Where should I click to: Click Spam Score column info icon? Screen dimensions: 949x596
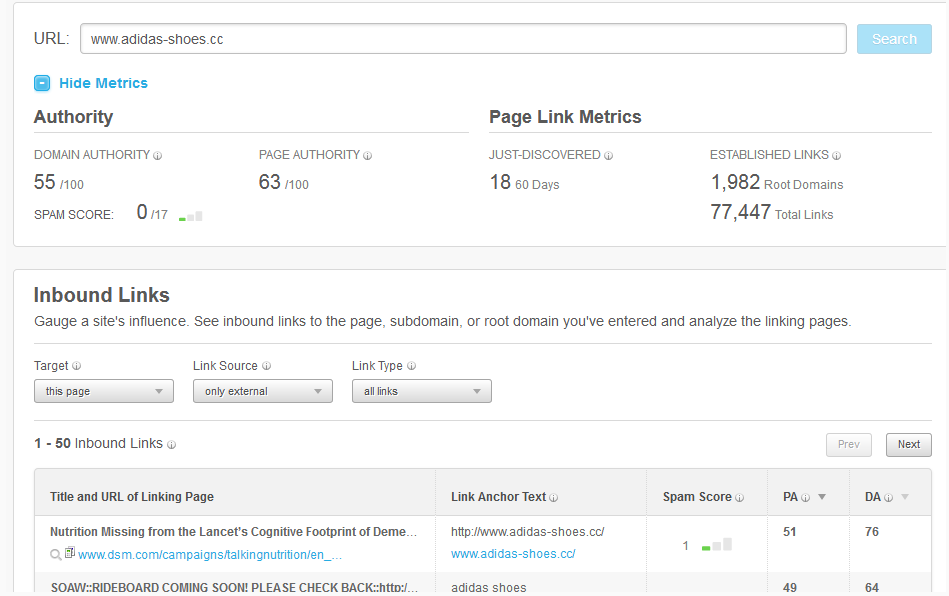(739, 497)
